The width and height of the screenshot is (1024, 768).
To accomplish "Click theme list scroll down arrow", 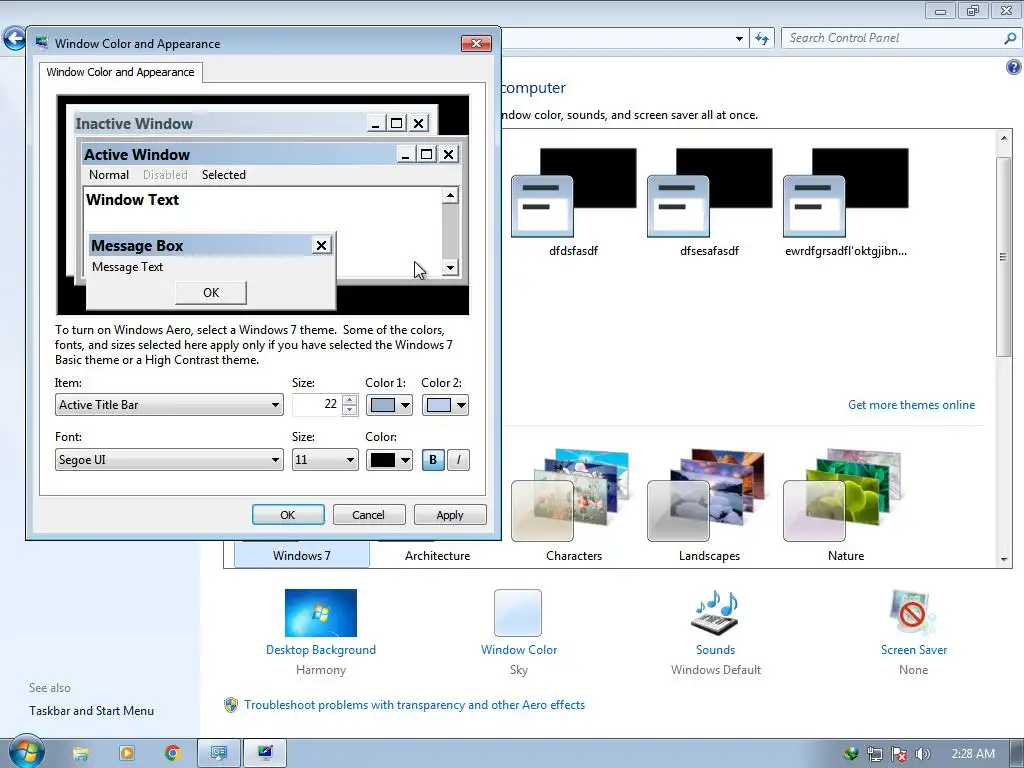I will click(1004, 560).
